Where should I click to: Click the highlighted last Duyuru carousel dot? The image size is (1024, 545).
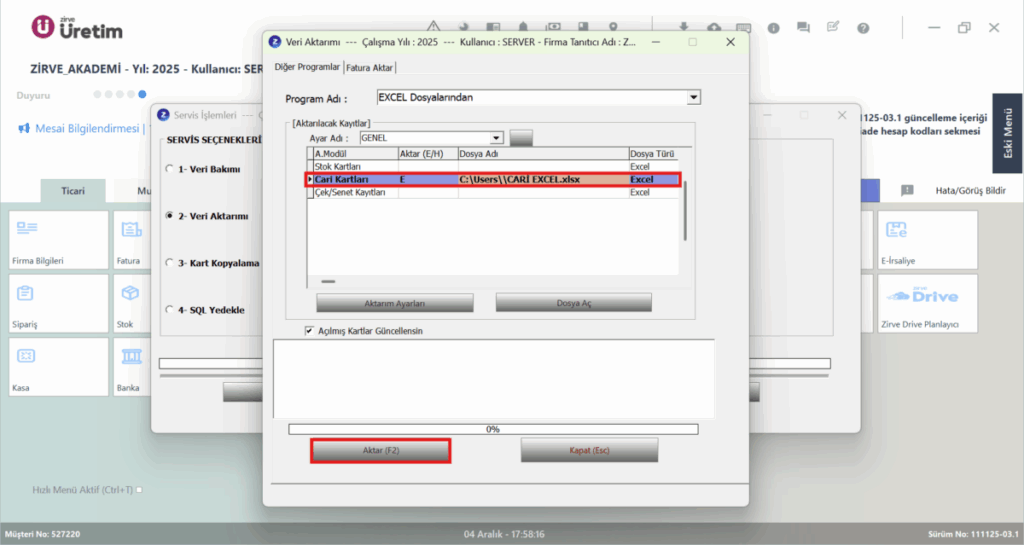click(x=142, y=95)
